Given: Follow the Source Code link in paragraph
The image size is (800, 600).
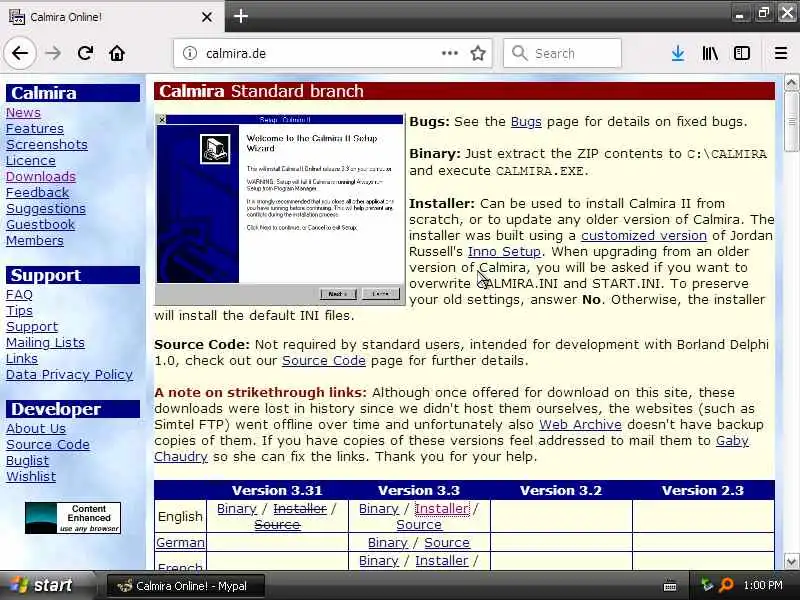Looking at the screenshot, I should point(324,361).
